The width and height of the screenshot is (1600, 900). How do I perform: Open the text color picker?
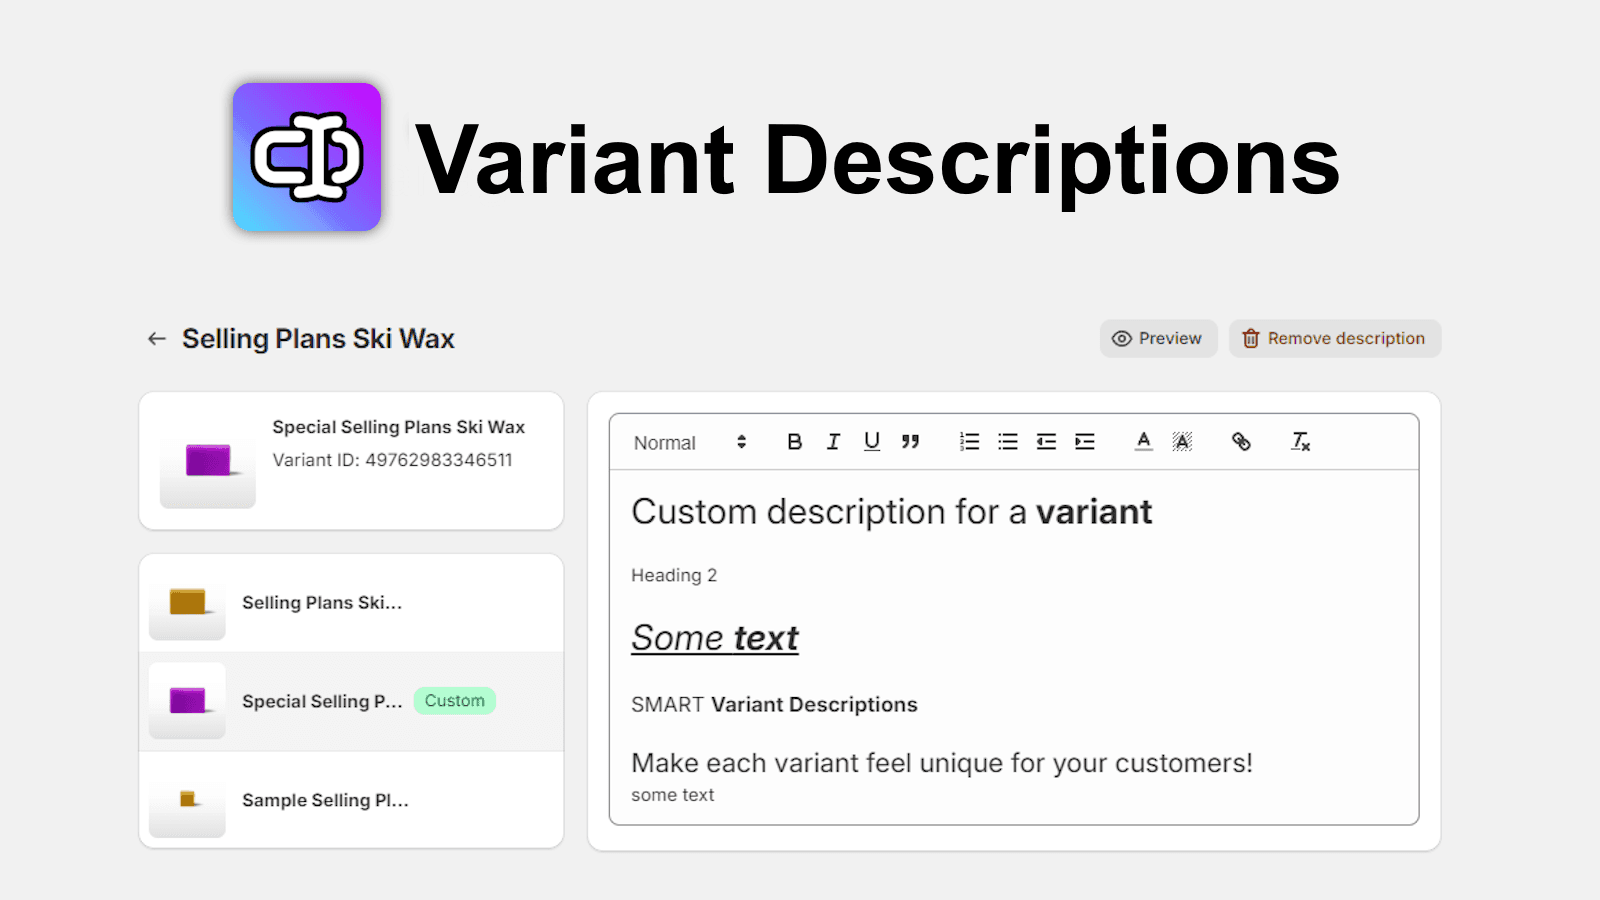(1143, 441)
